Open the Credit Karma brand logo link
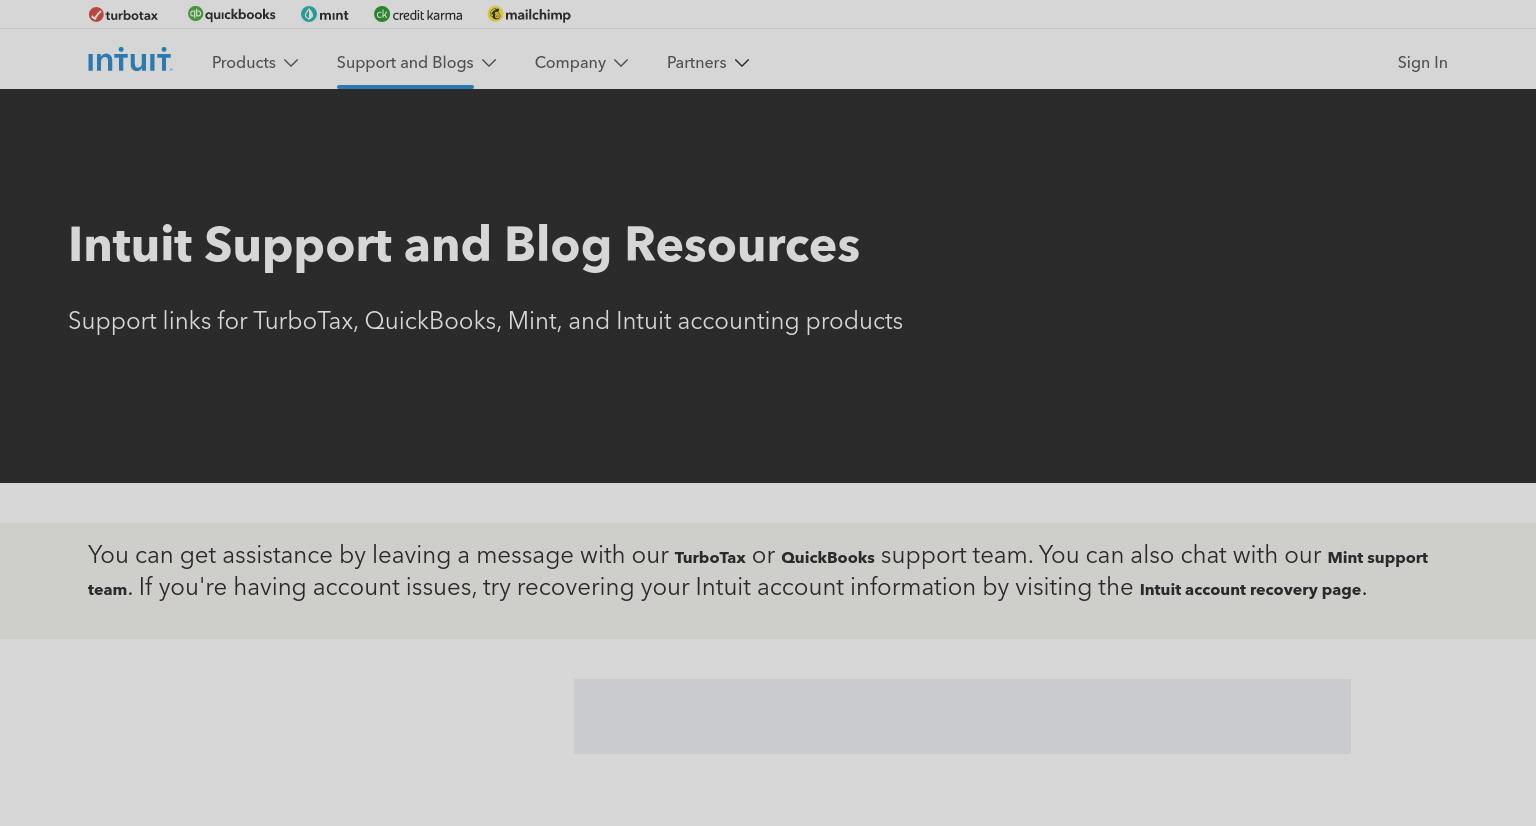The width and height of the screenshot is (1536, 826). coord(418,15)
